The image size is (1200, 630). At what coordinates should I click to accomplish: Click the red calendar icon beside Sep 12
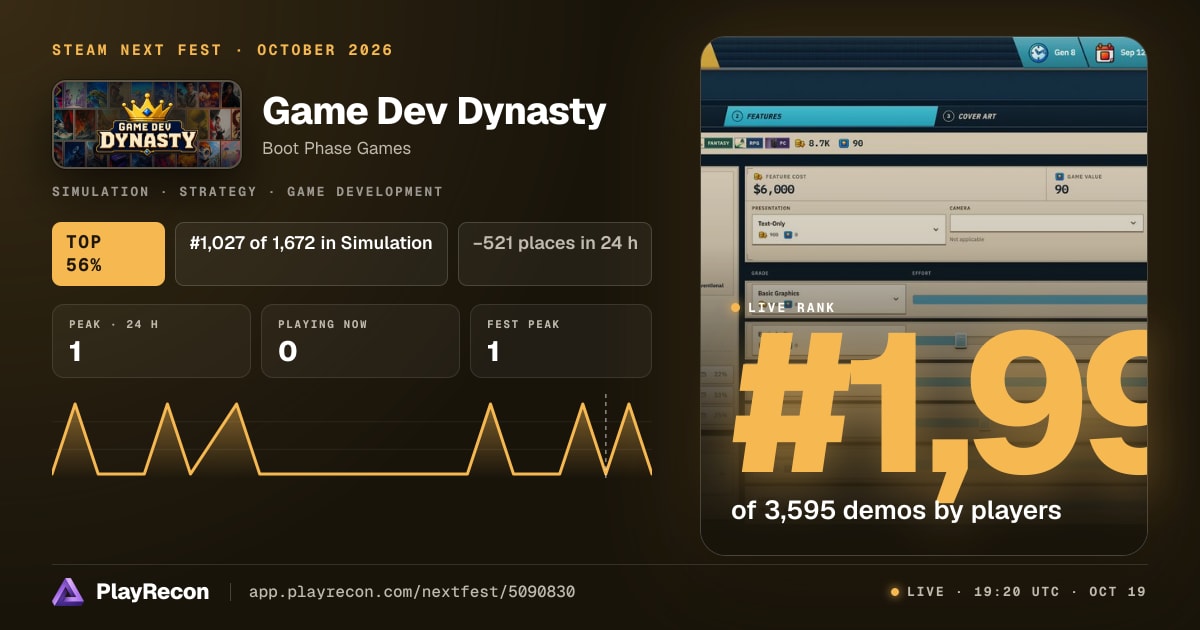pos(1104,52)
